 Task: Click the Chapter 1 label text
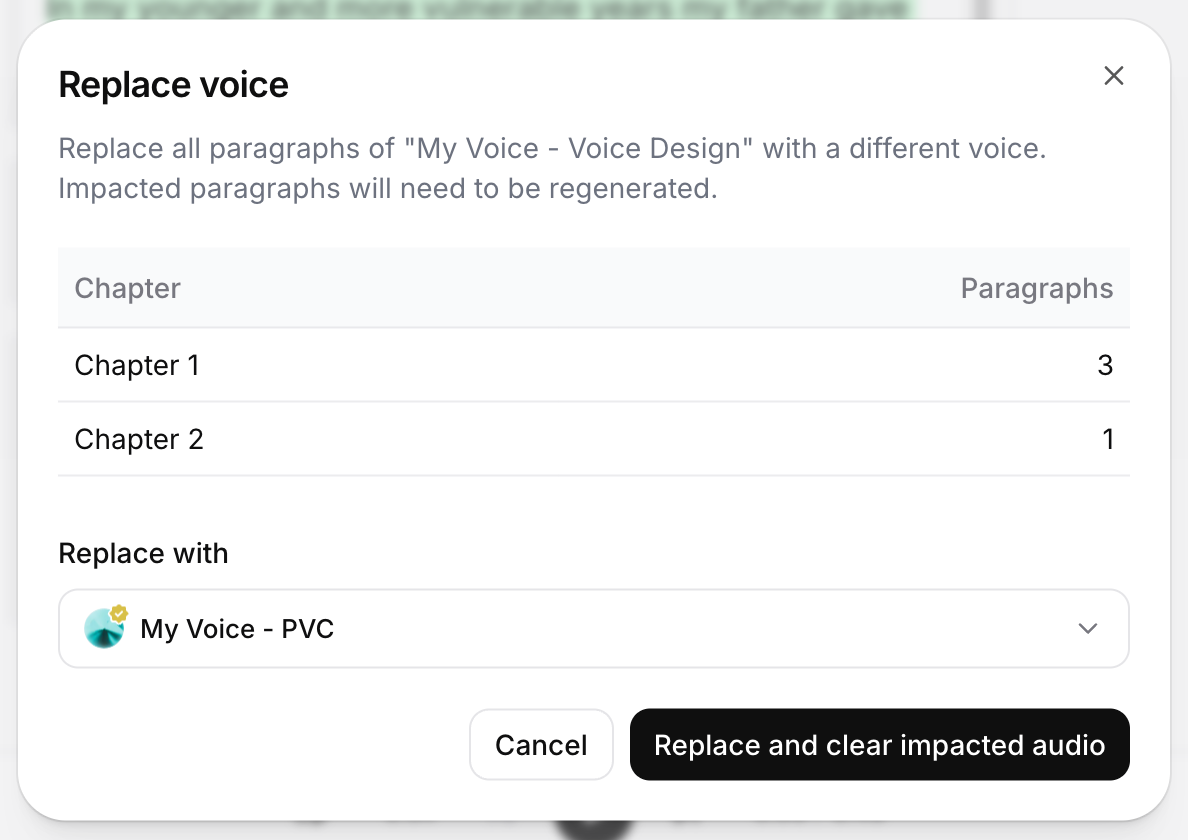tap(137, 365)
